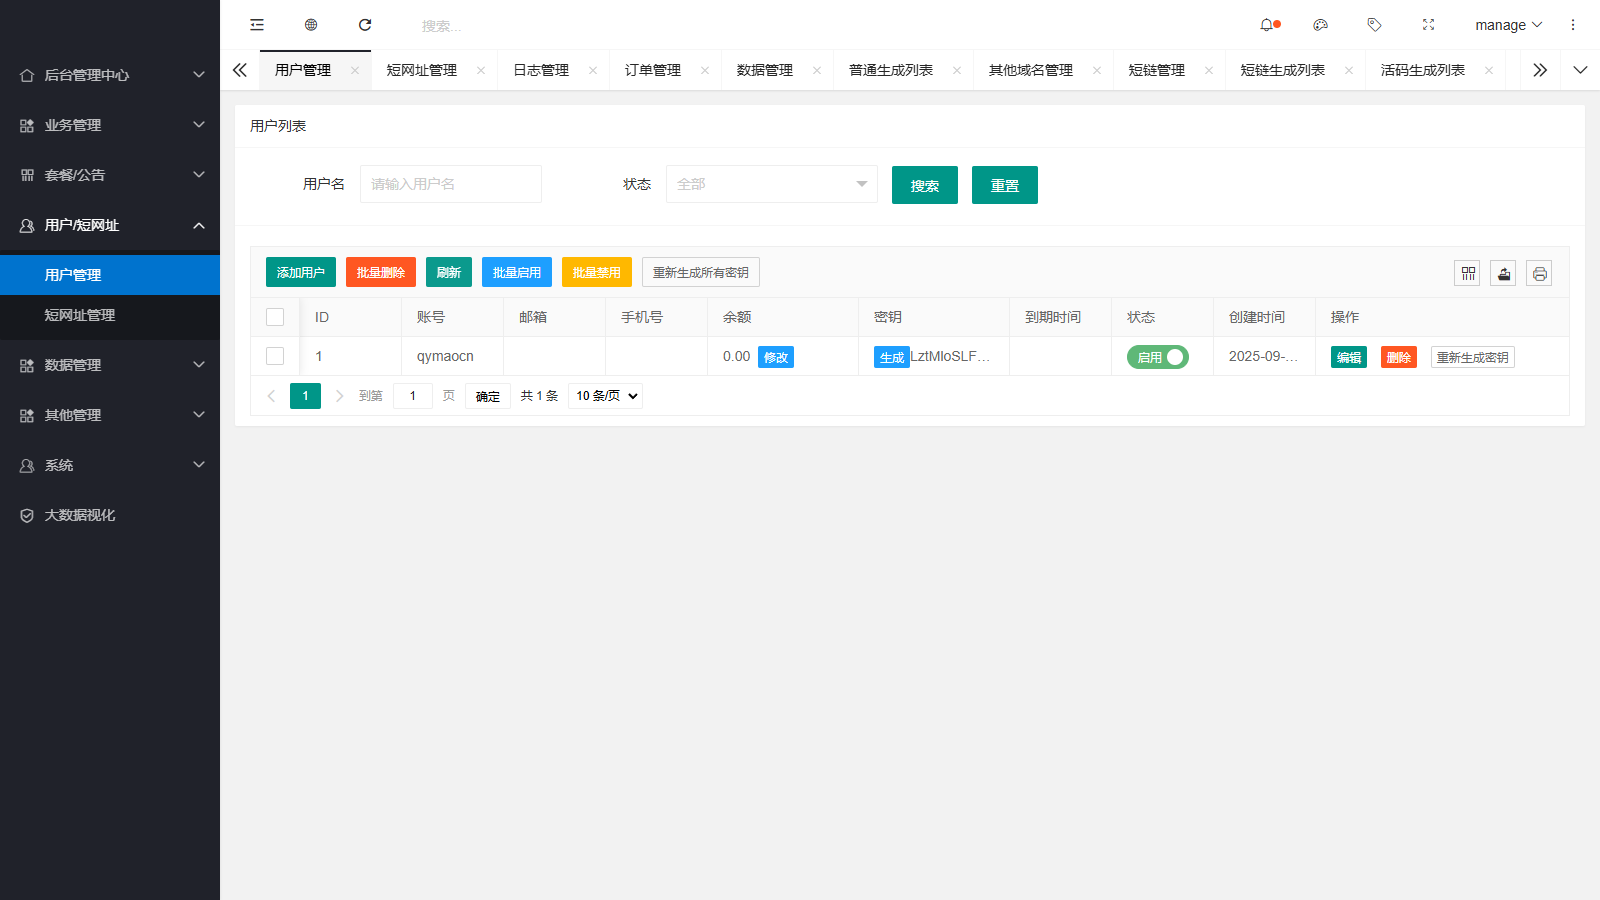Disable user qymaocn via the 启用 switch
This screenshot has height=900, width=1600.
tap(1159, 356)
